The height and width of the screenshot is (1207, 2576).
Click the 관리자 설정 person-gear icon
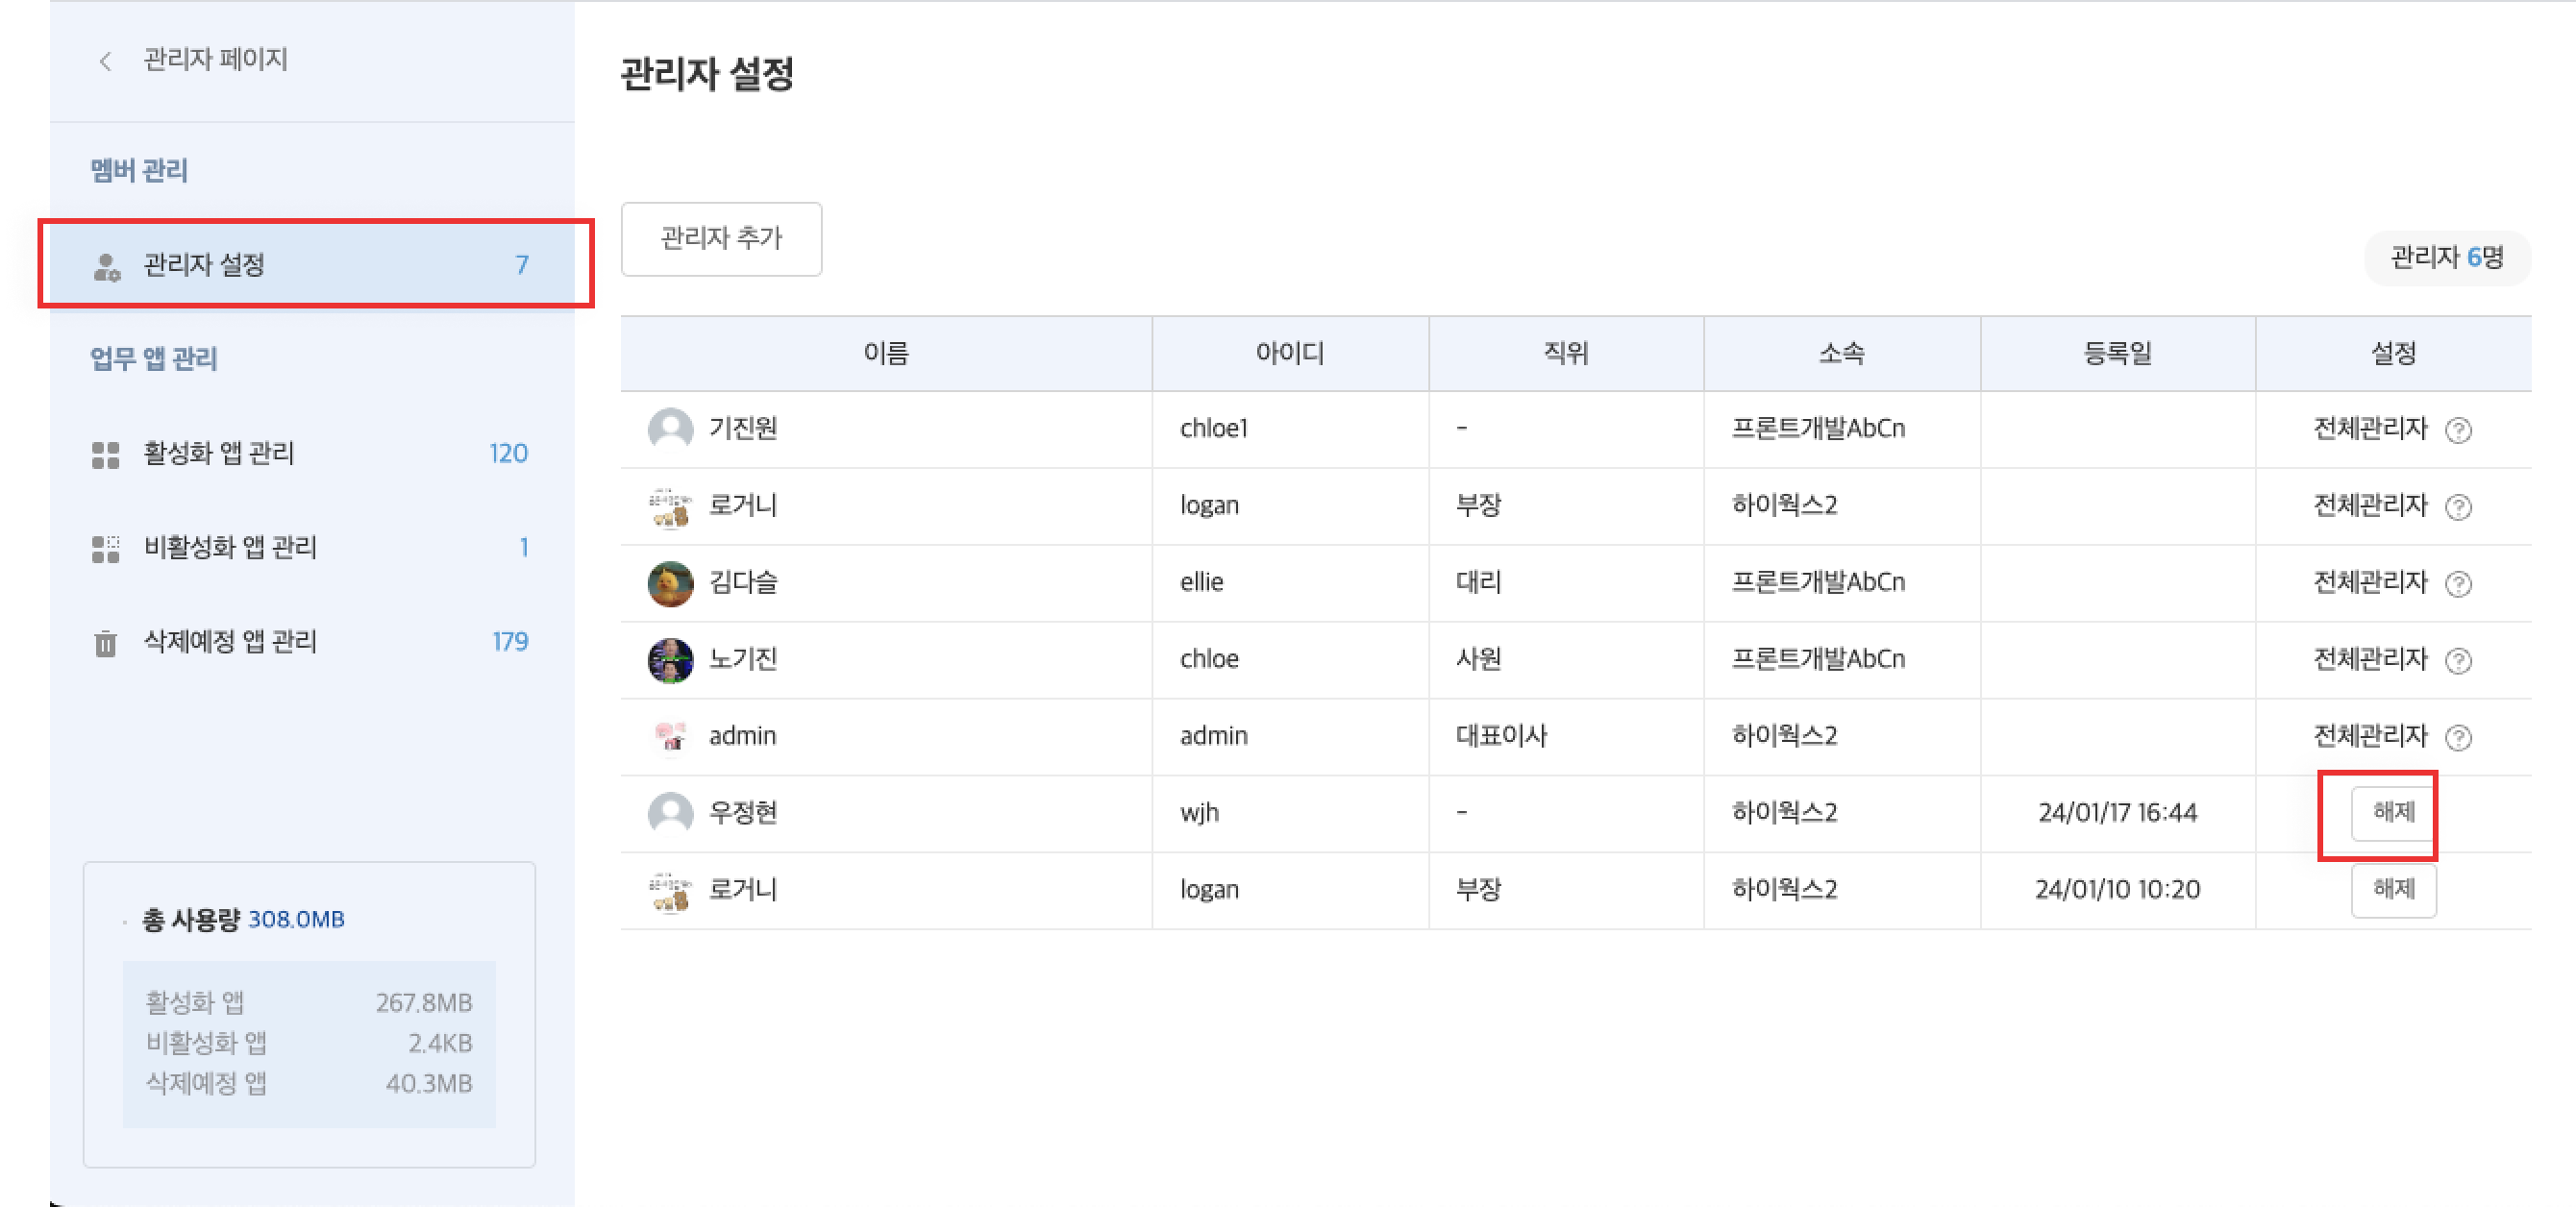coord(106,266)
